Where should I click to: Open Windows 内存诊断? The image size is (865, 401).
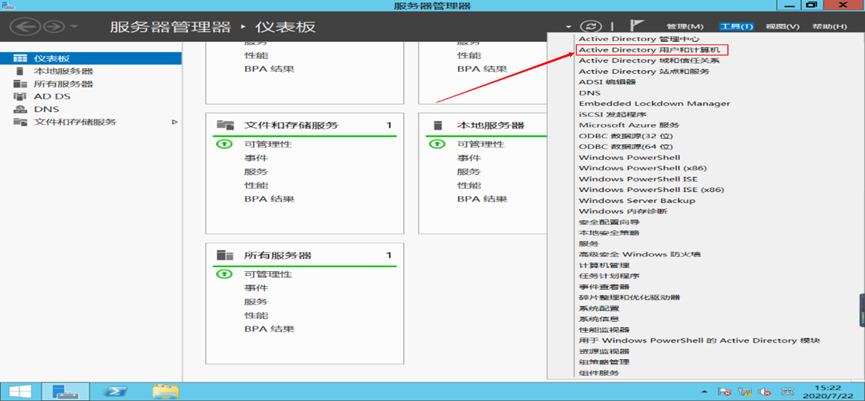[623, 211]
